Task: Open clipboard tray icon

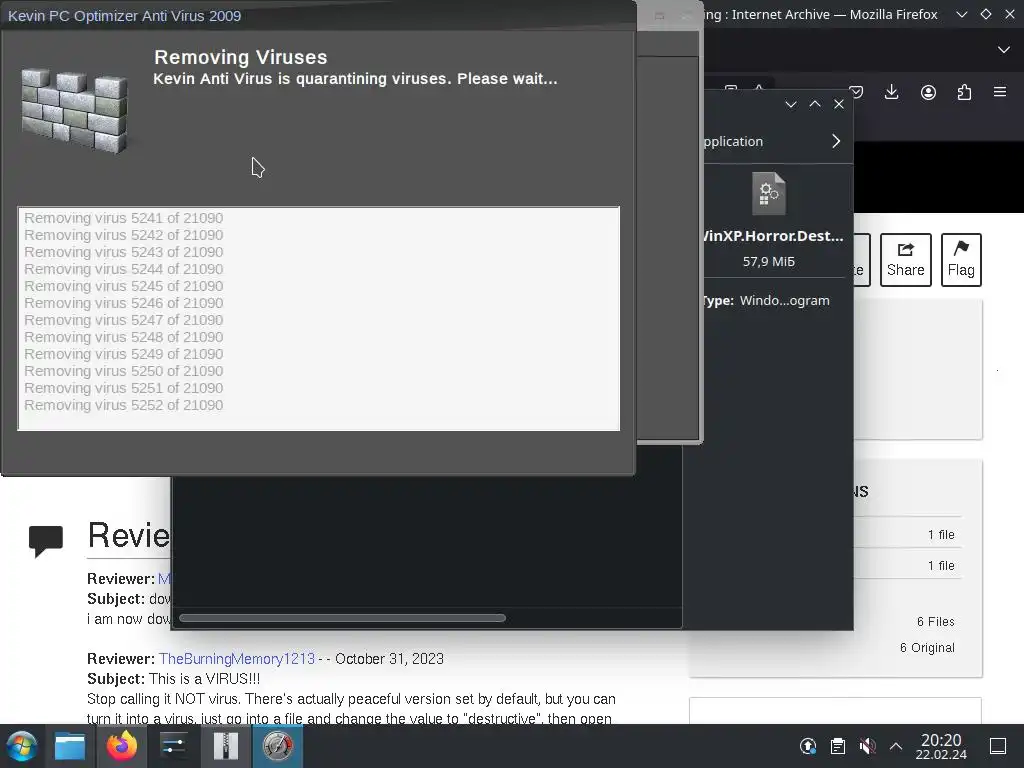Action: click(x=838, y=746)
